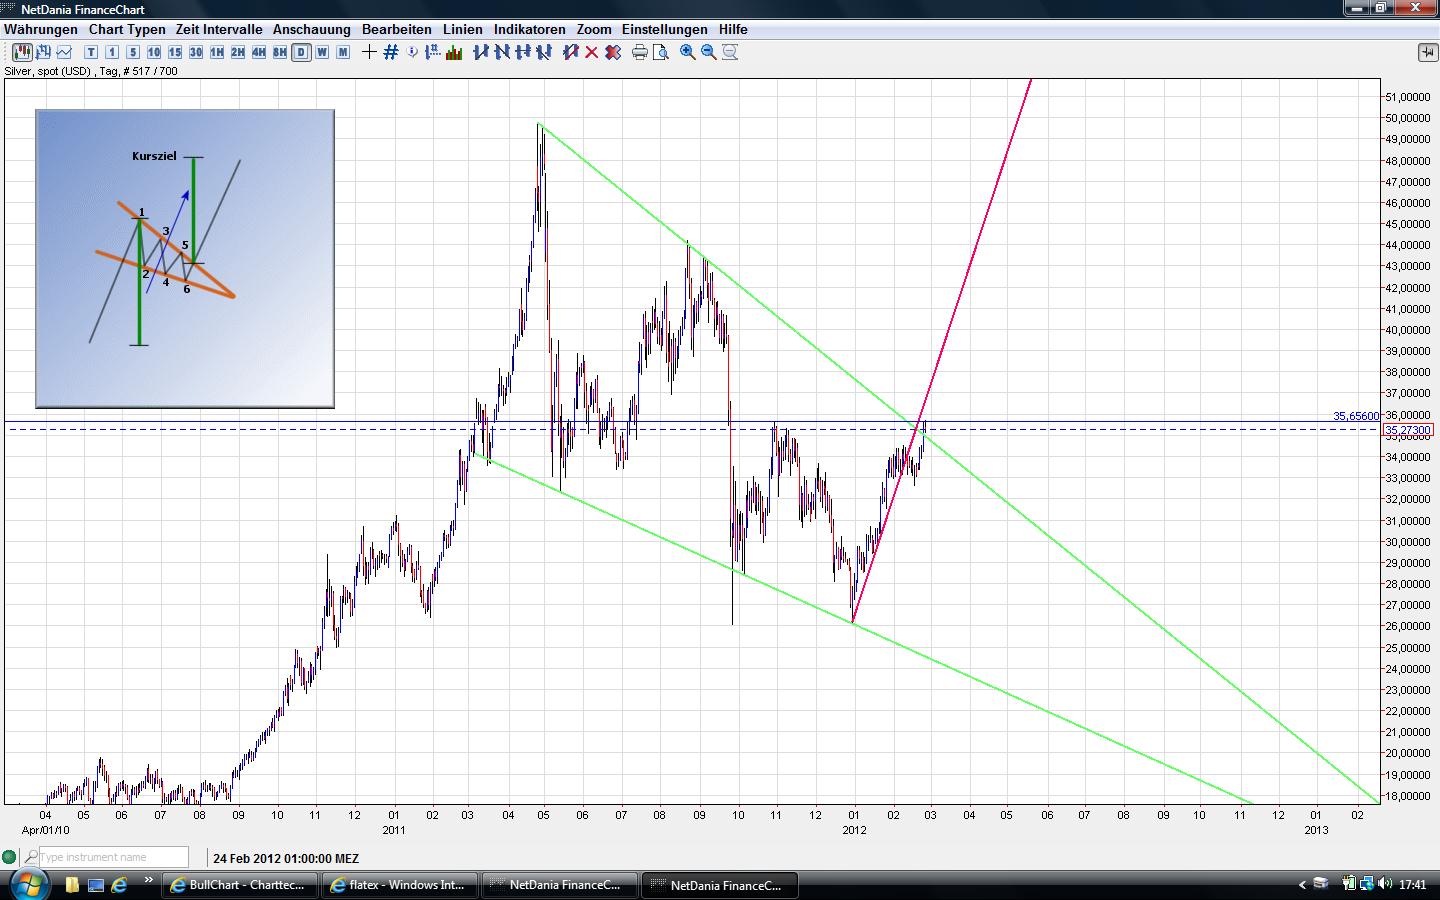
Task: Toggle the weekly (W) interval button
Action: [x=322, y=52]
